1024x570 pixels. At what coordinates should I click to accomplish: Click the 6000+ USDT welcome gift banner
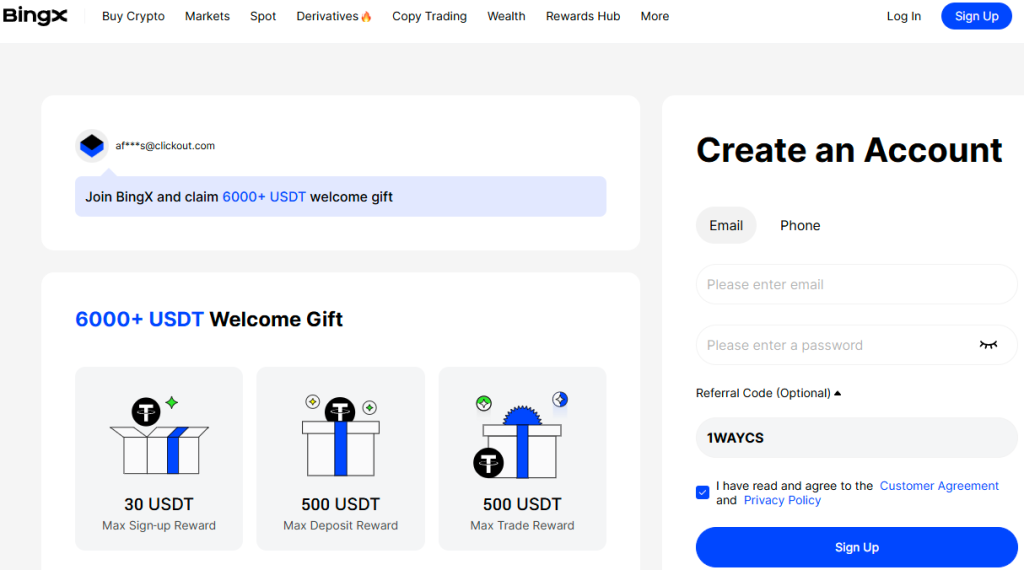(x=340, y=197)
